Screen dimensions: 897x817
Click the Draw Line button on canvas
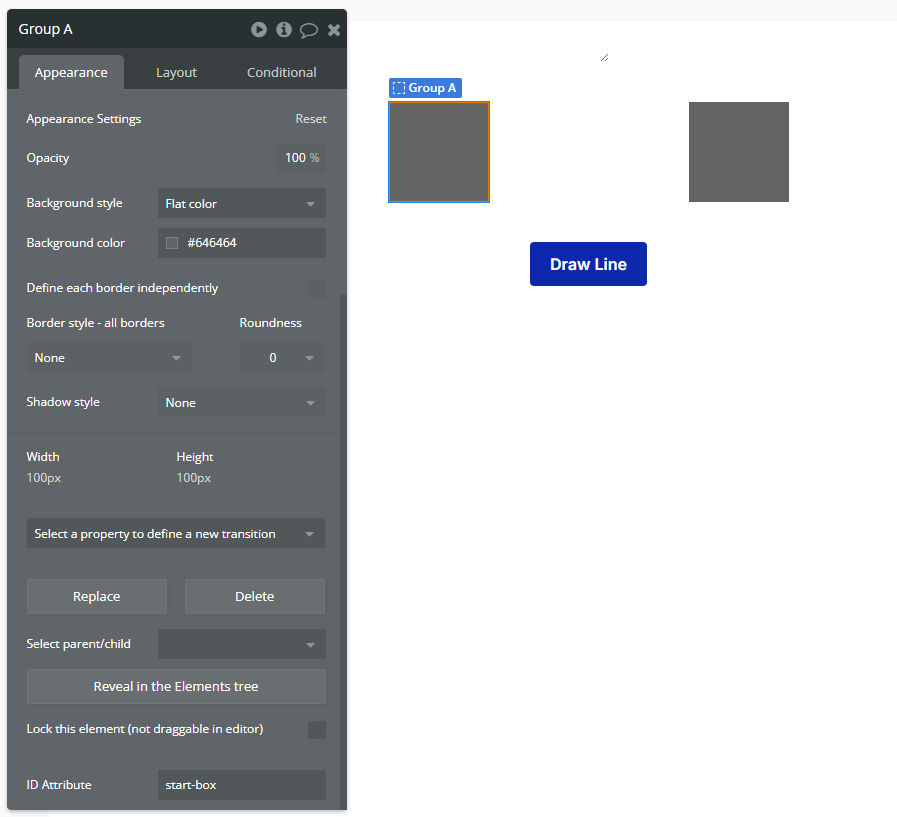588,264
